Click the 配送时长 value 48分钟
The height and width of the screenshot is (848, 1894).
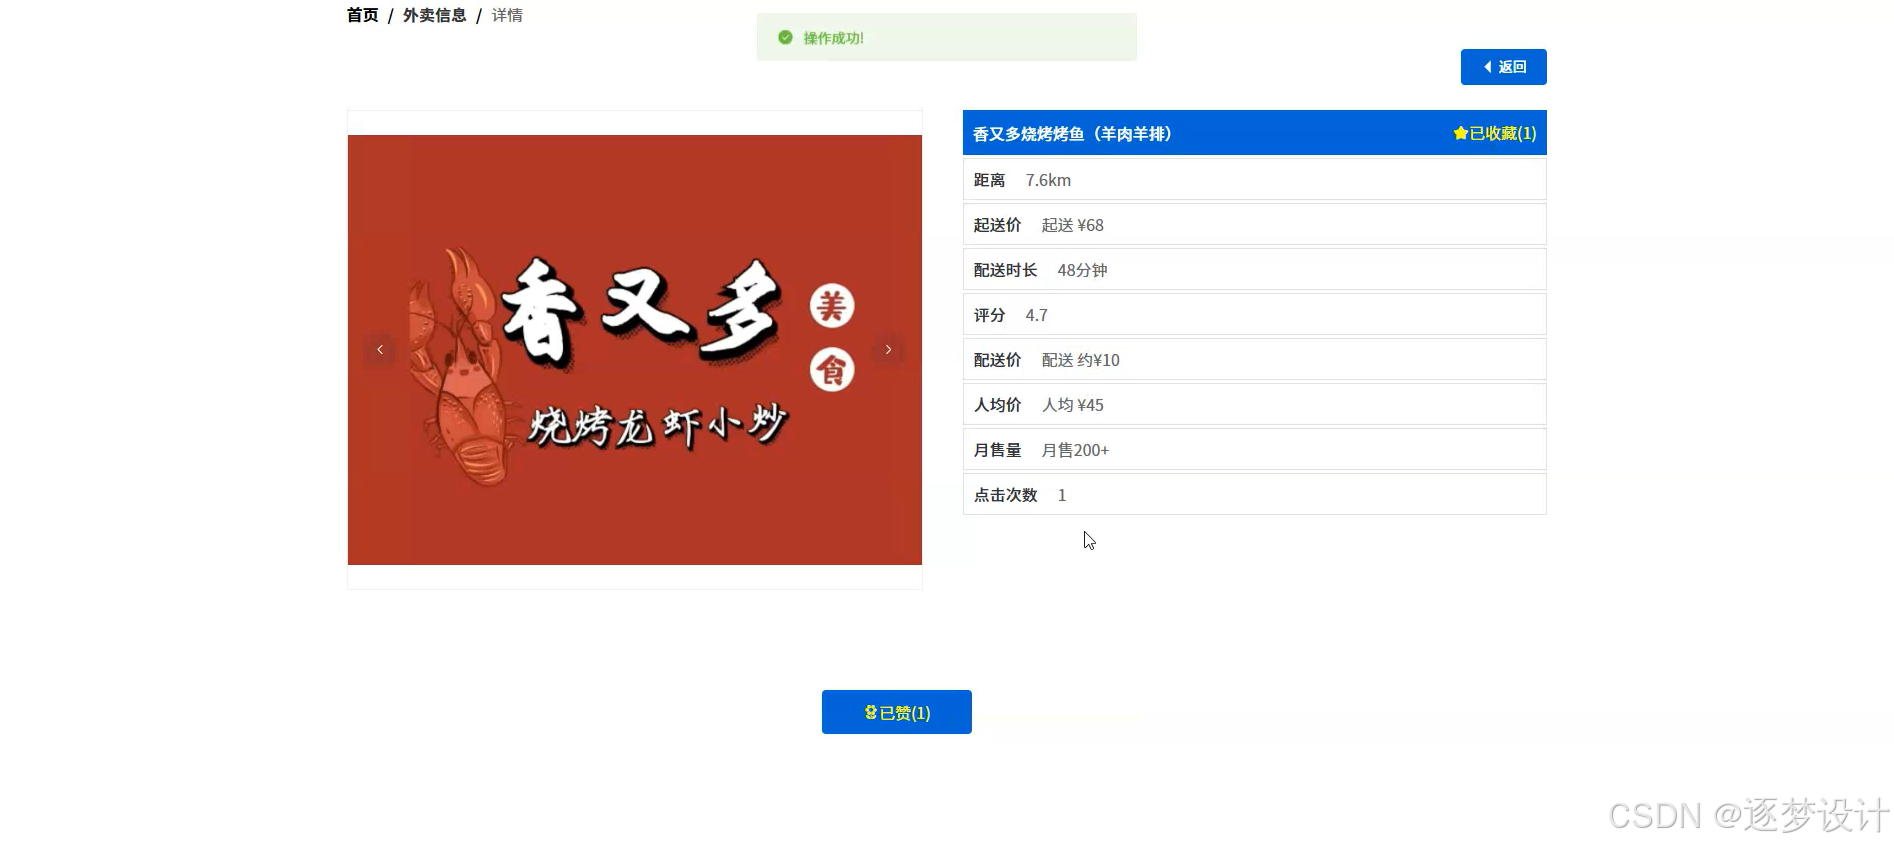[1082, 270]
